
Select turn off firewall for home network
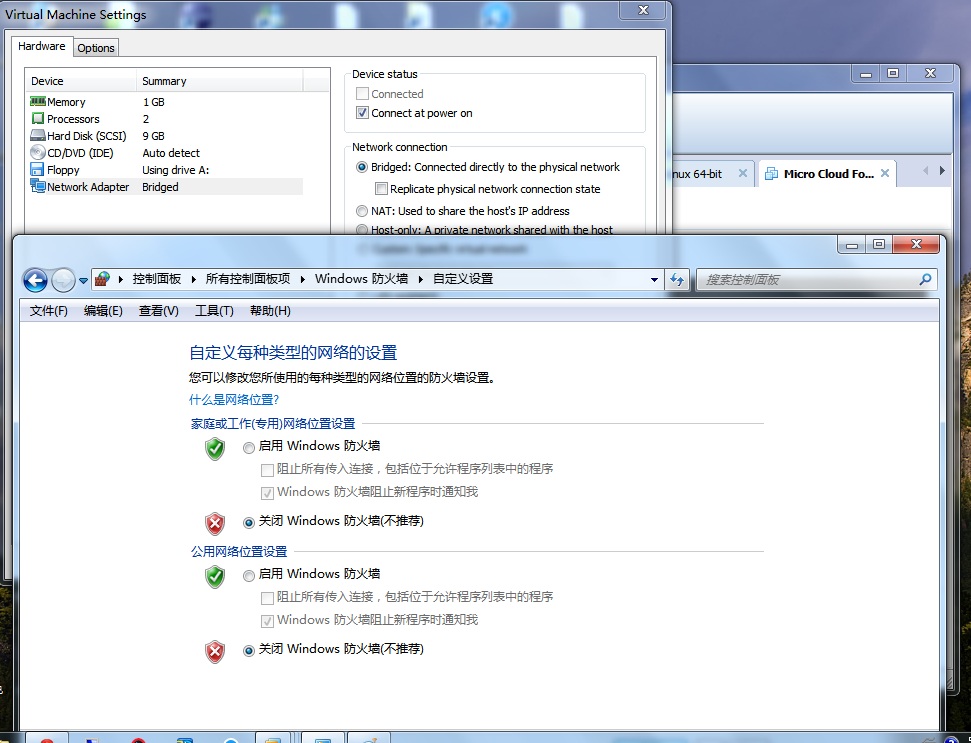click(x=249, y=523)
